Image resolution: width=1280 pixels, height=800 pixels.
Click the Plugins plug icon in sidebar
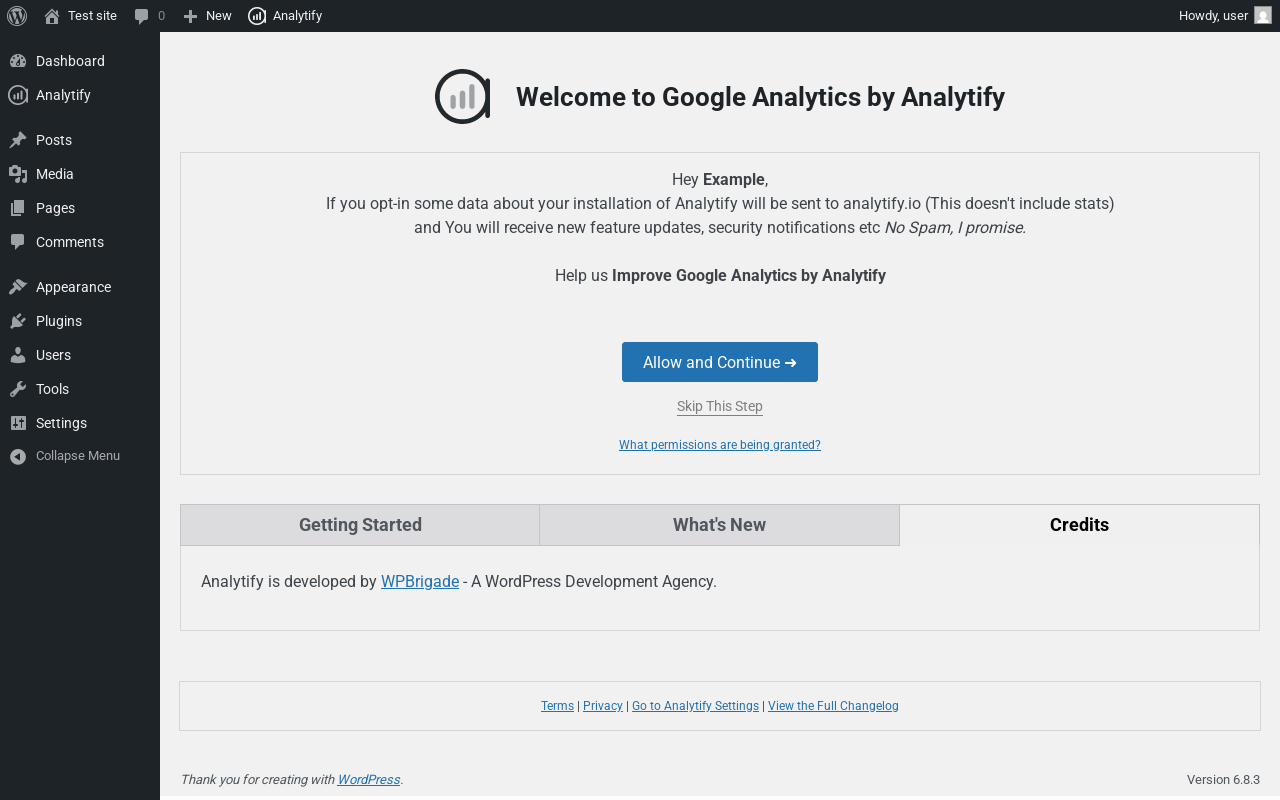pos(18,321)
